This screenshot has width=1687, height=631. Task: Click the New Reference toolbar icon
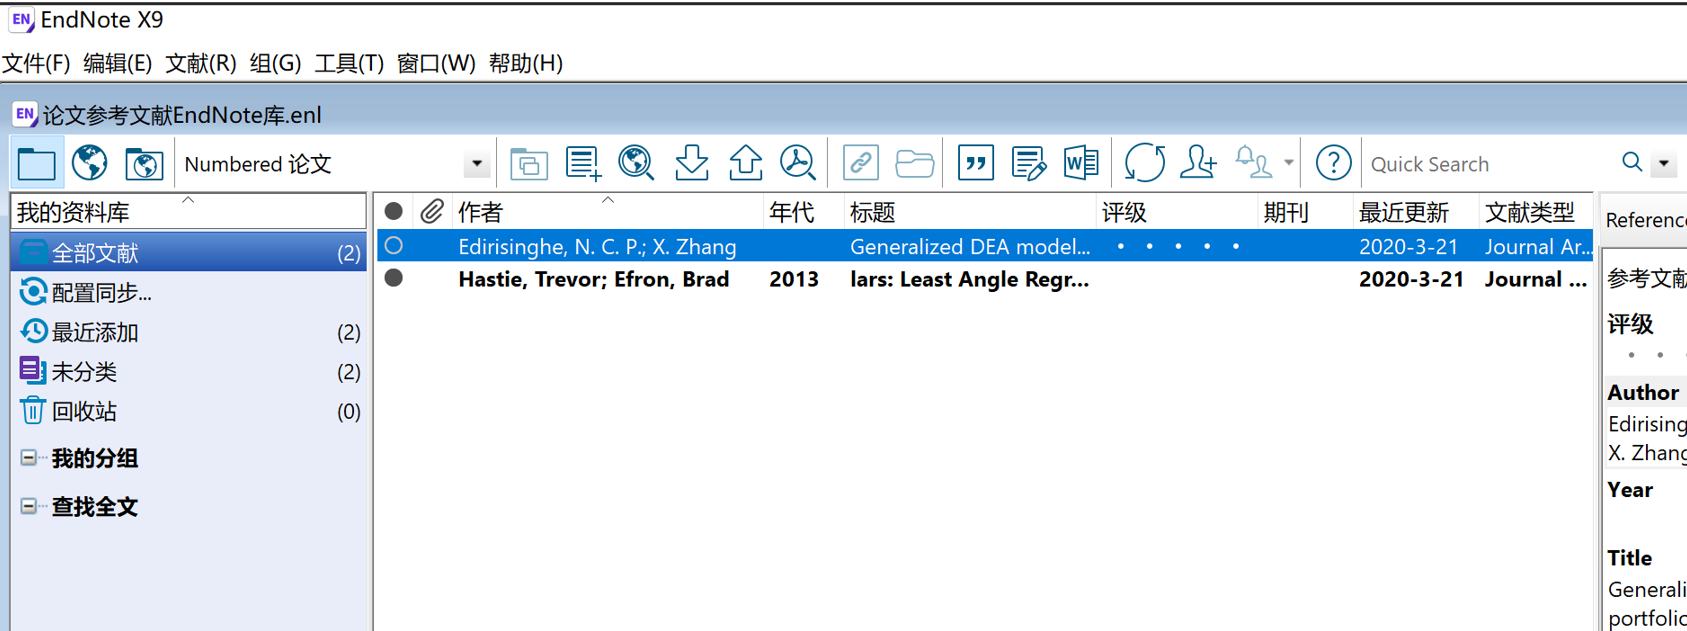[583, 163]
